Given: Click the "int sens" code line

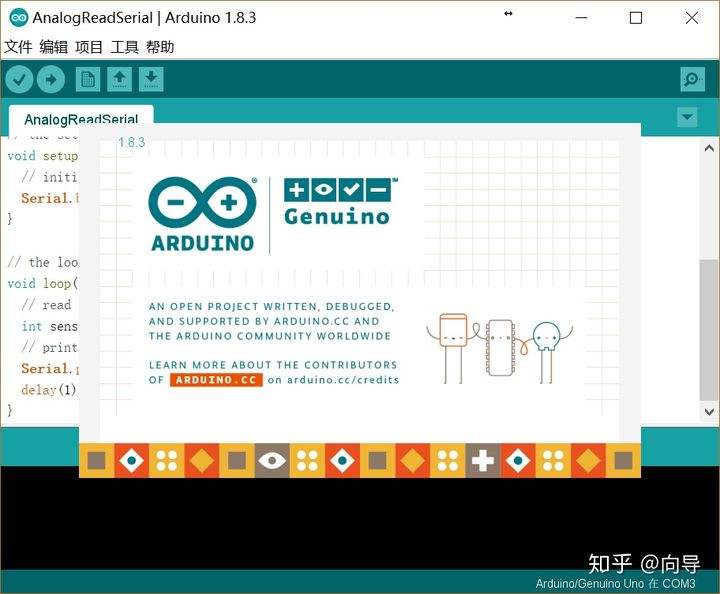Looking at the screenshot, I should click(50, 326).
